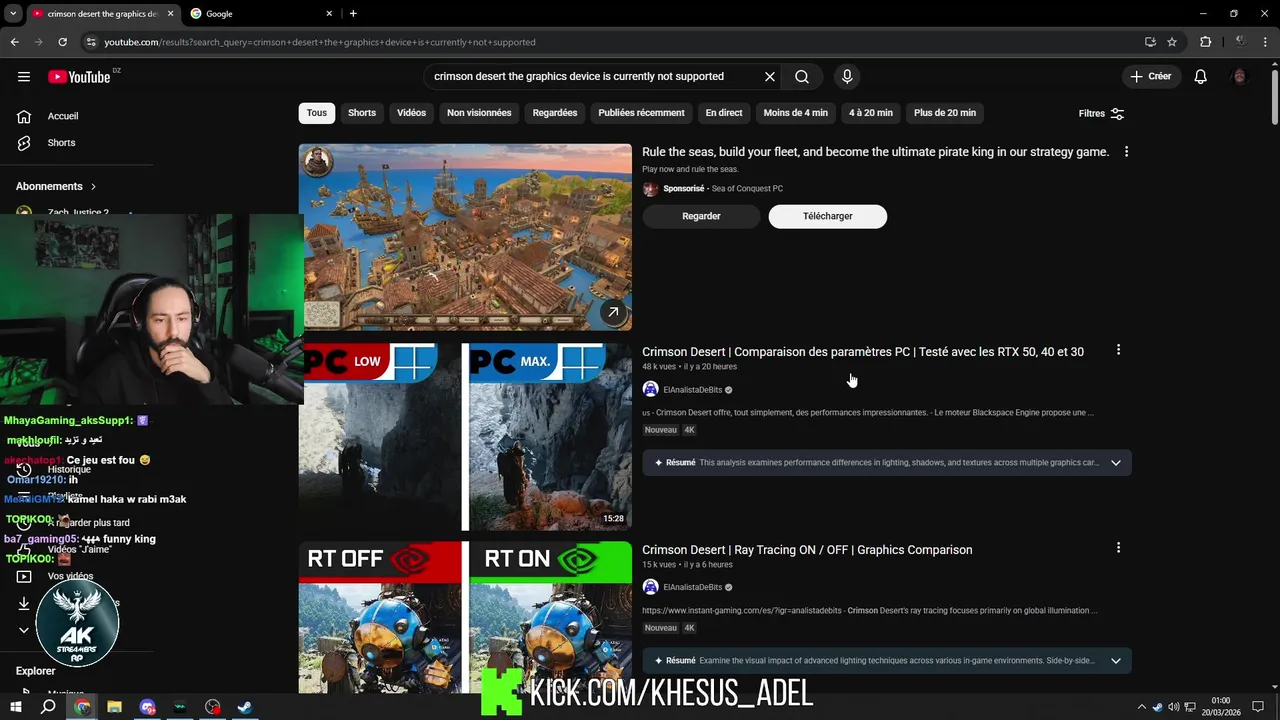Install the app via the address bar icon
This screenshot has height=720, width=1280.
[1150, 42]
